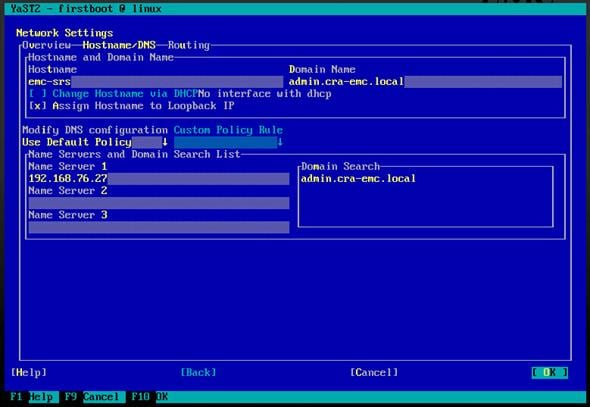This screenshot has width=590, height=407.
Task: Click admin.cra-emc.local in Domain Search box
Action: 358,178
